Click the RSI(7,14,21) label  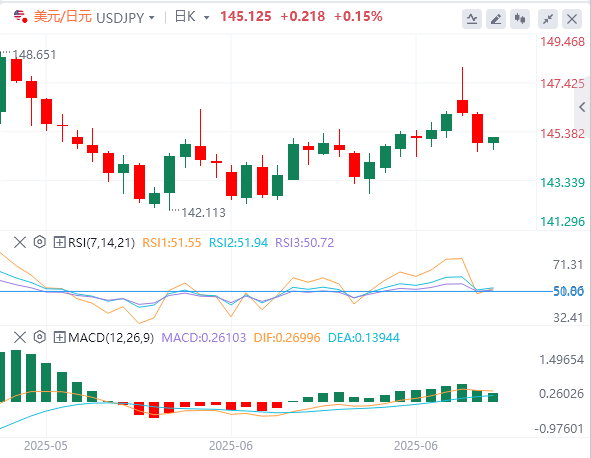[x=101, y=243]
